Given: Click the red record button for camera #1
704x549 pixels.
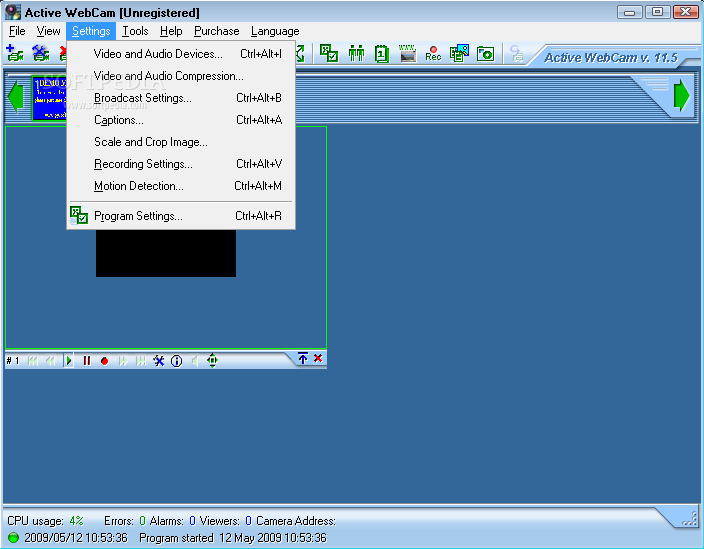Looking at the screenshot, I should coord(105,361).
